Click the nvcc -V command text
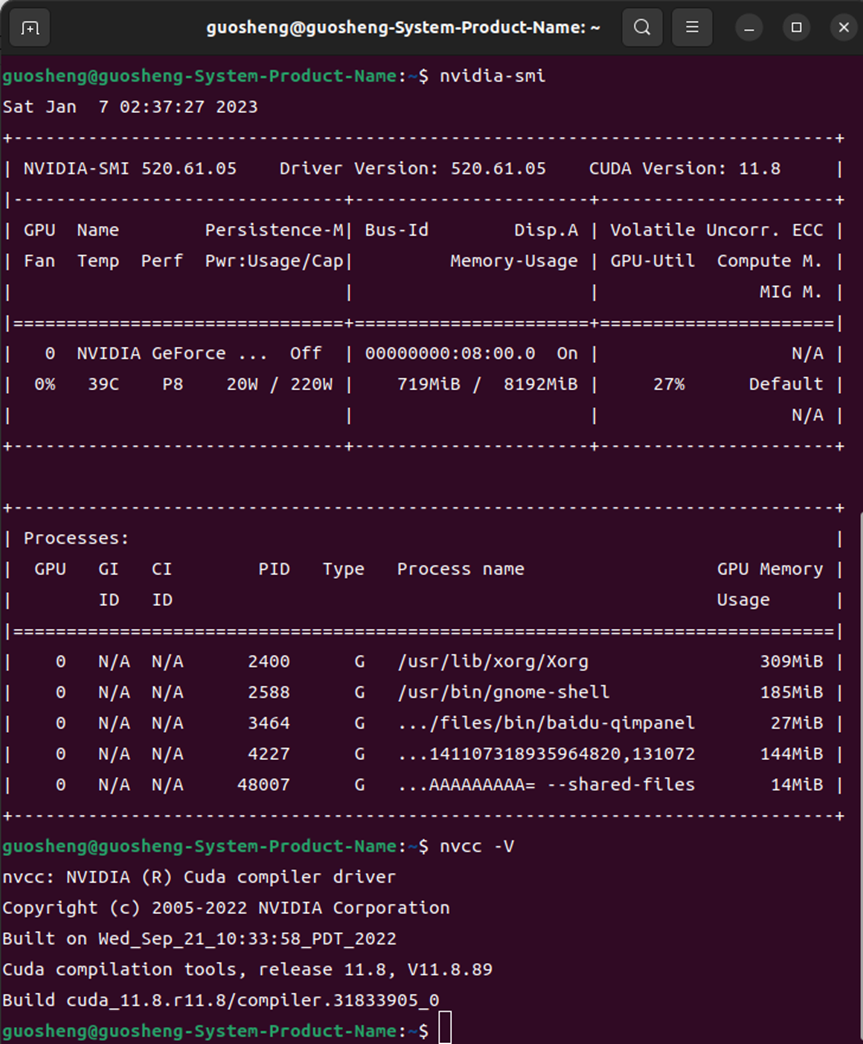The image size is (863, 1044). 477,846
